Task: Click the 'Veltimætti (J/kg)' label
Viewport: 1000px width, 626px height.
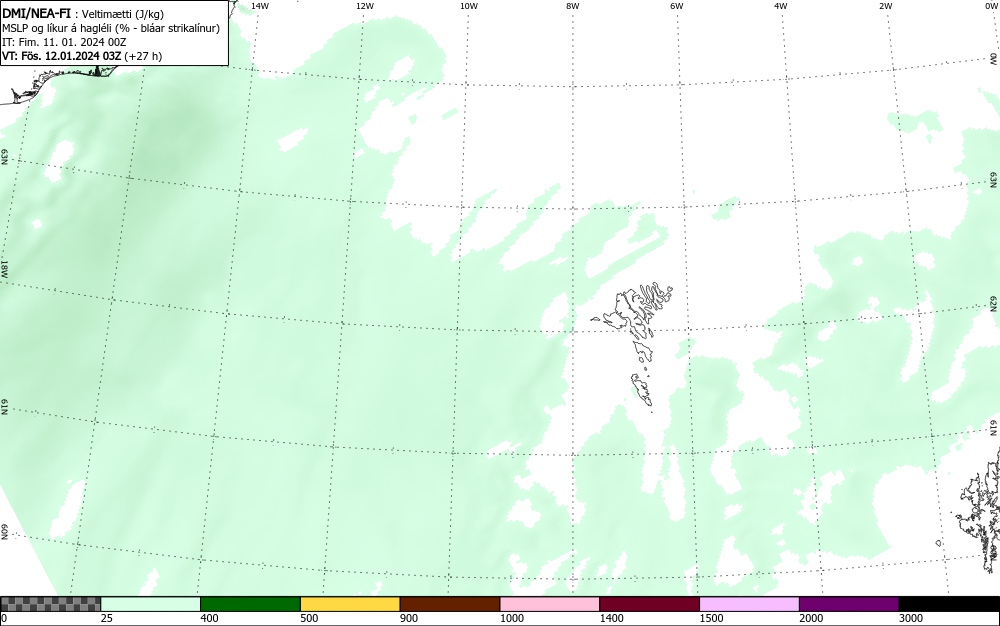Action: tap(123, 14)
